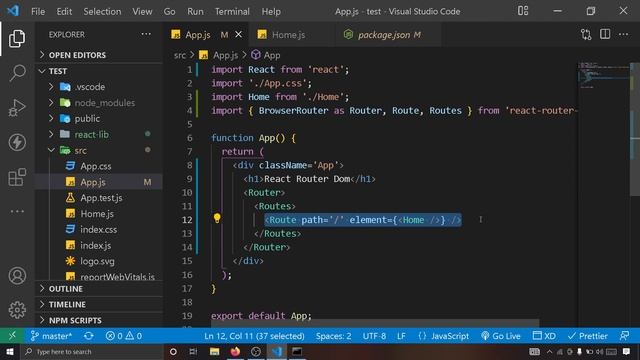Open the Selection menu
Screen dimensions: 640x360
[102, 11]
